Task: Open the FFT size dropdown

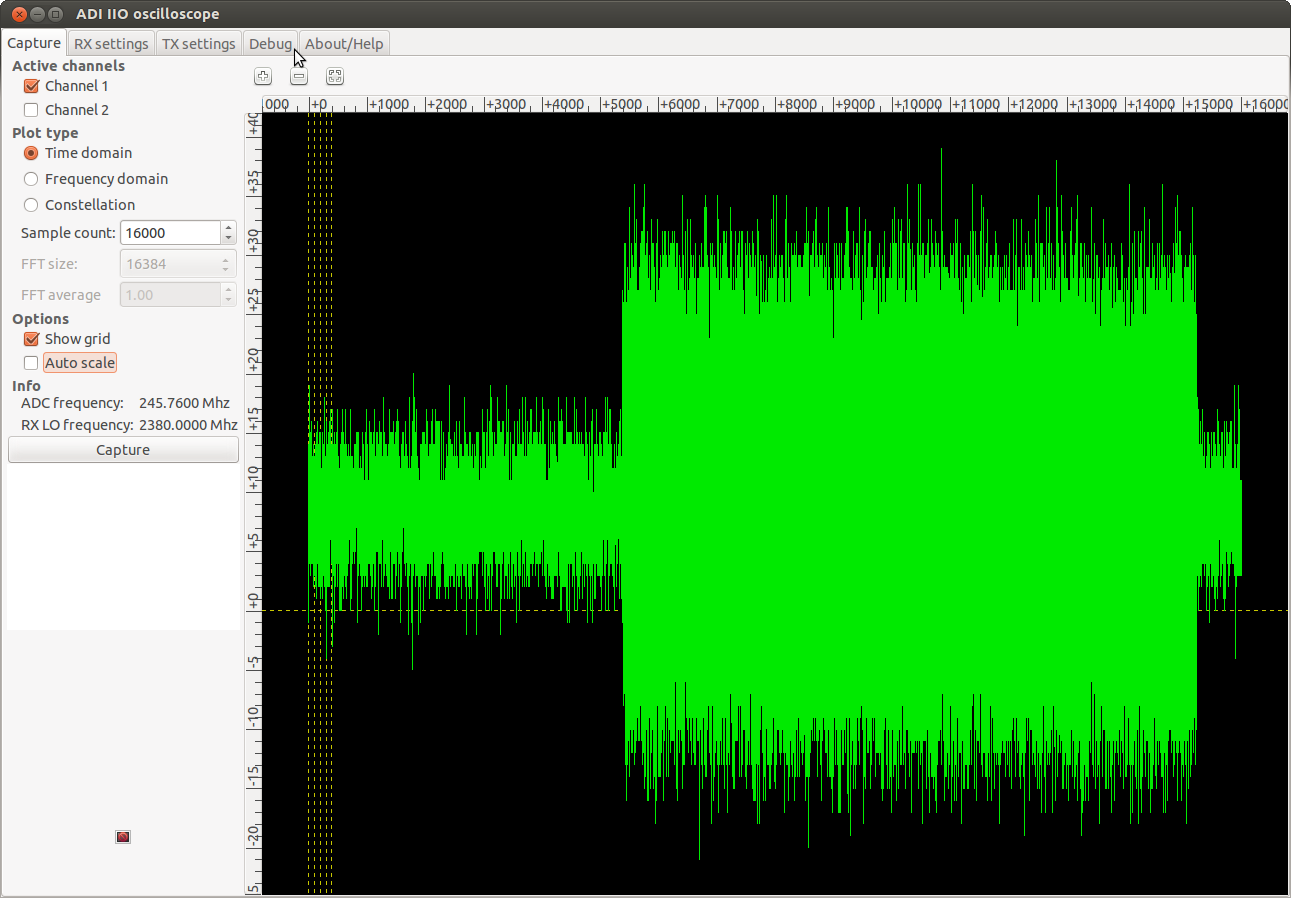Action: 178,264
